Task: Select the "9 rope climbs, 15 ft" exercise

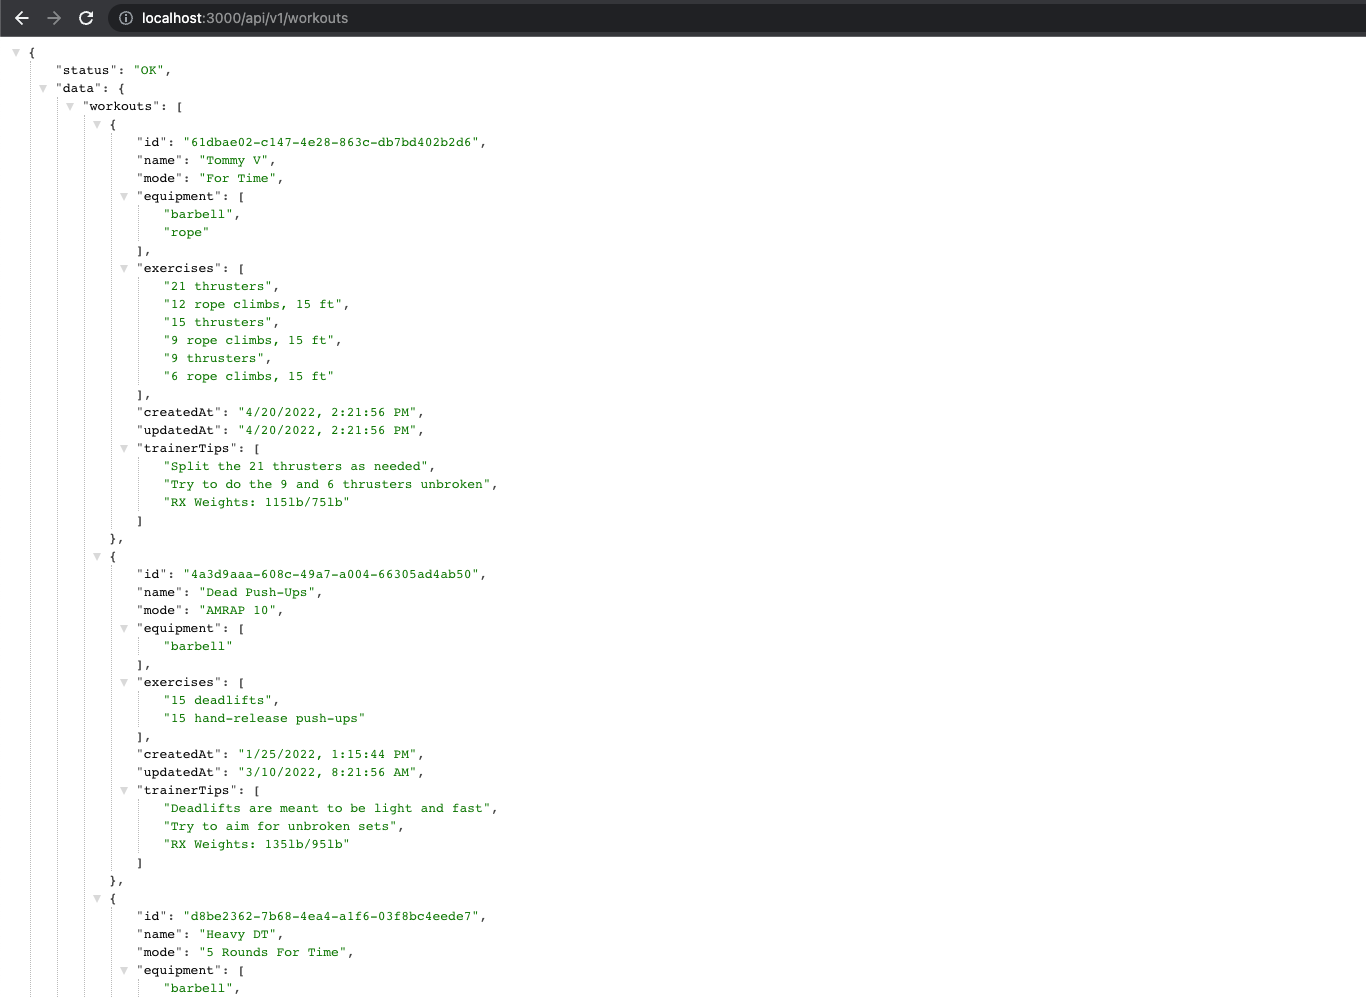Action: click(x=250, y=340)
